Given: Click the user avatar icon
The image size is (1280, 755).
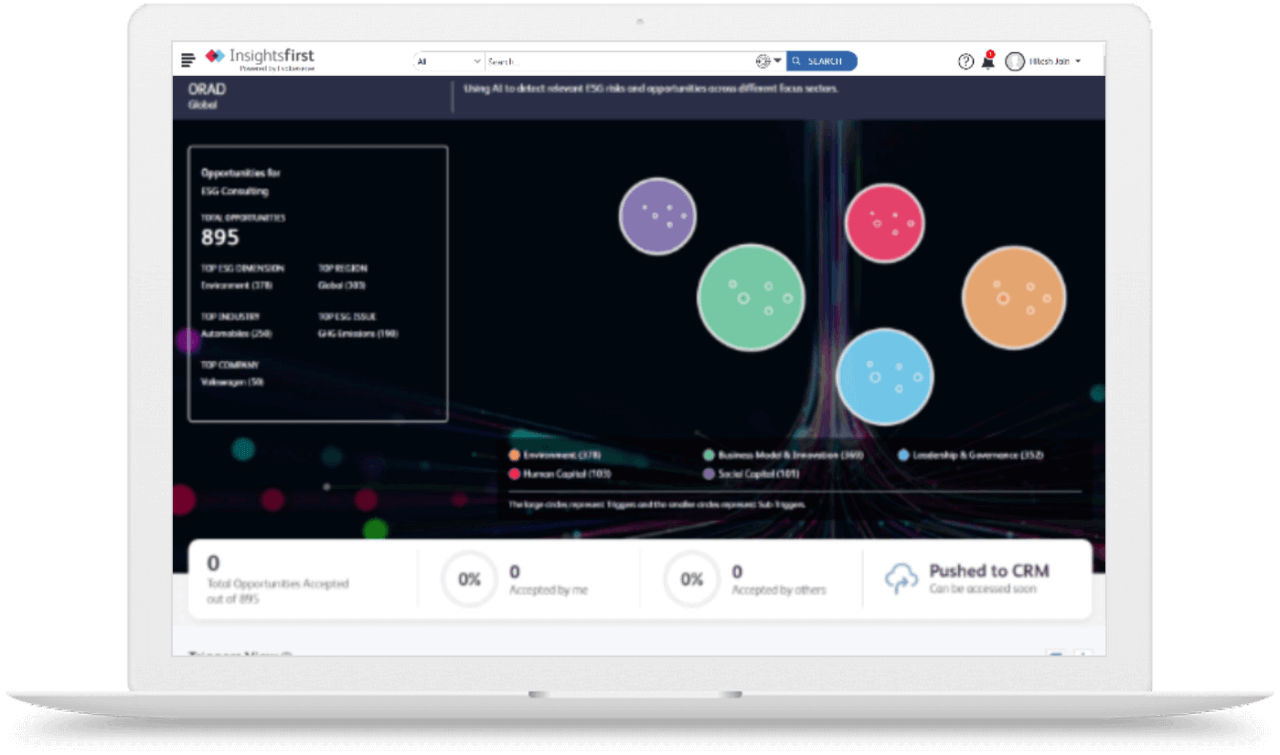Looking at the screenshot, I should 1015,61.
